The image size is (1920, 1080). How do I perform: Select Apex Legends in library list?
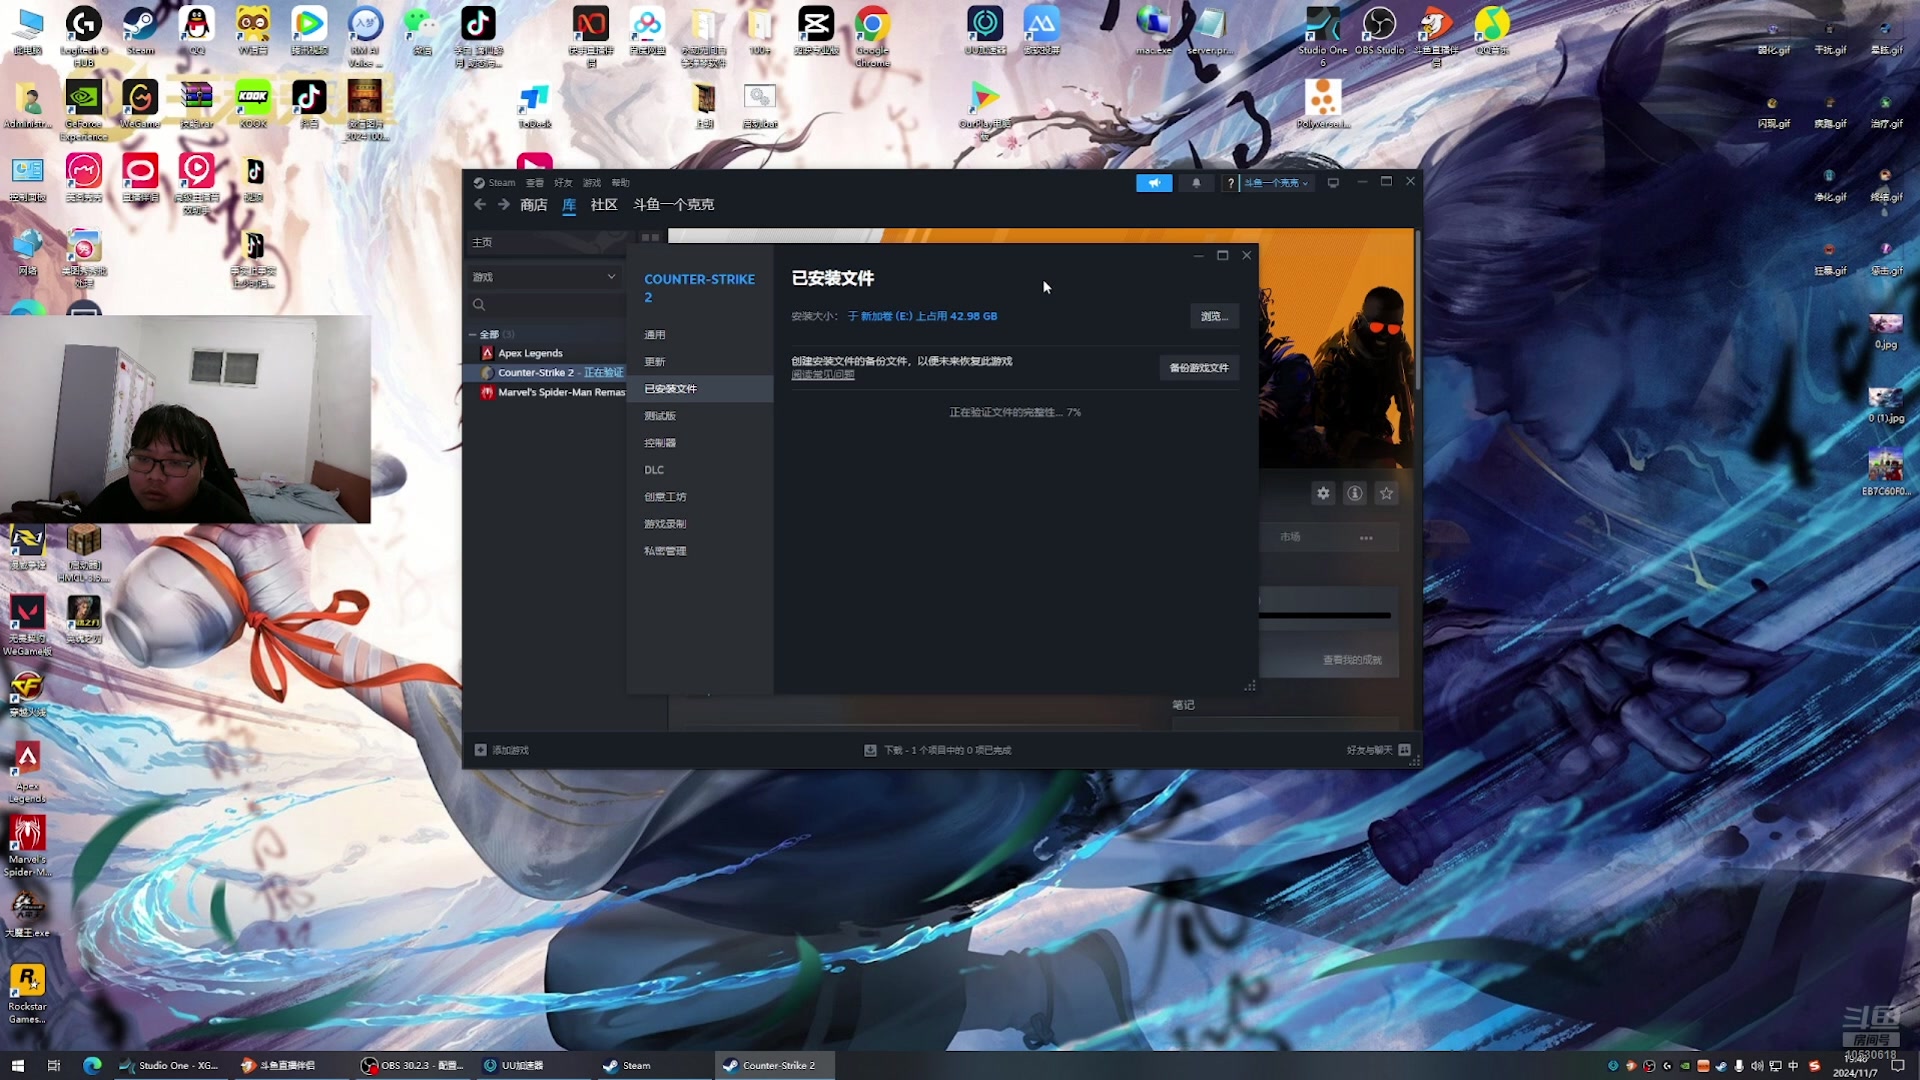(530, 353)
